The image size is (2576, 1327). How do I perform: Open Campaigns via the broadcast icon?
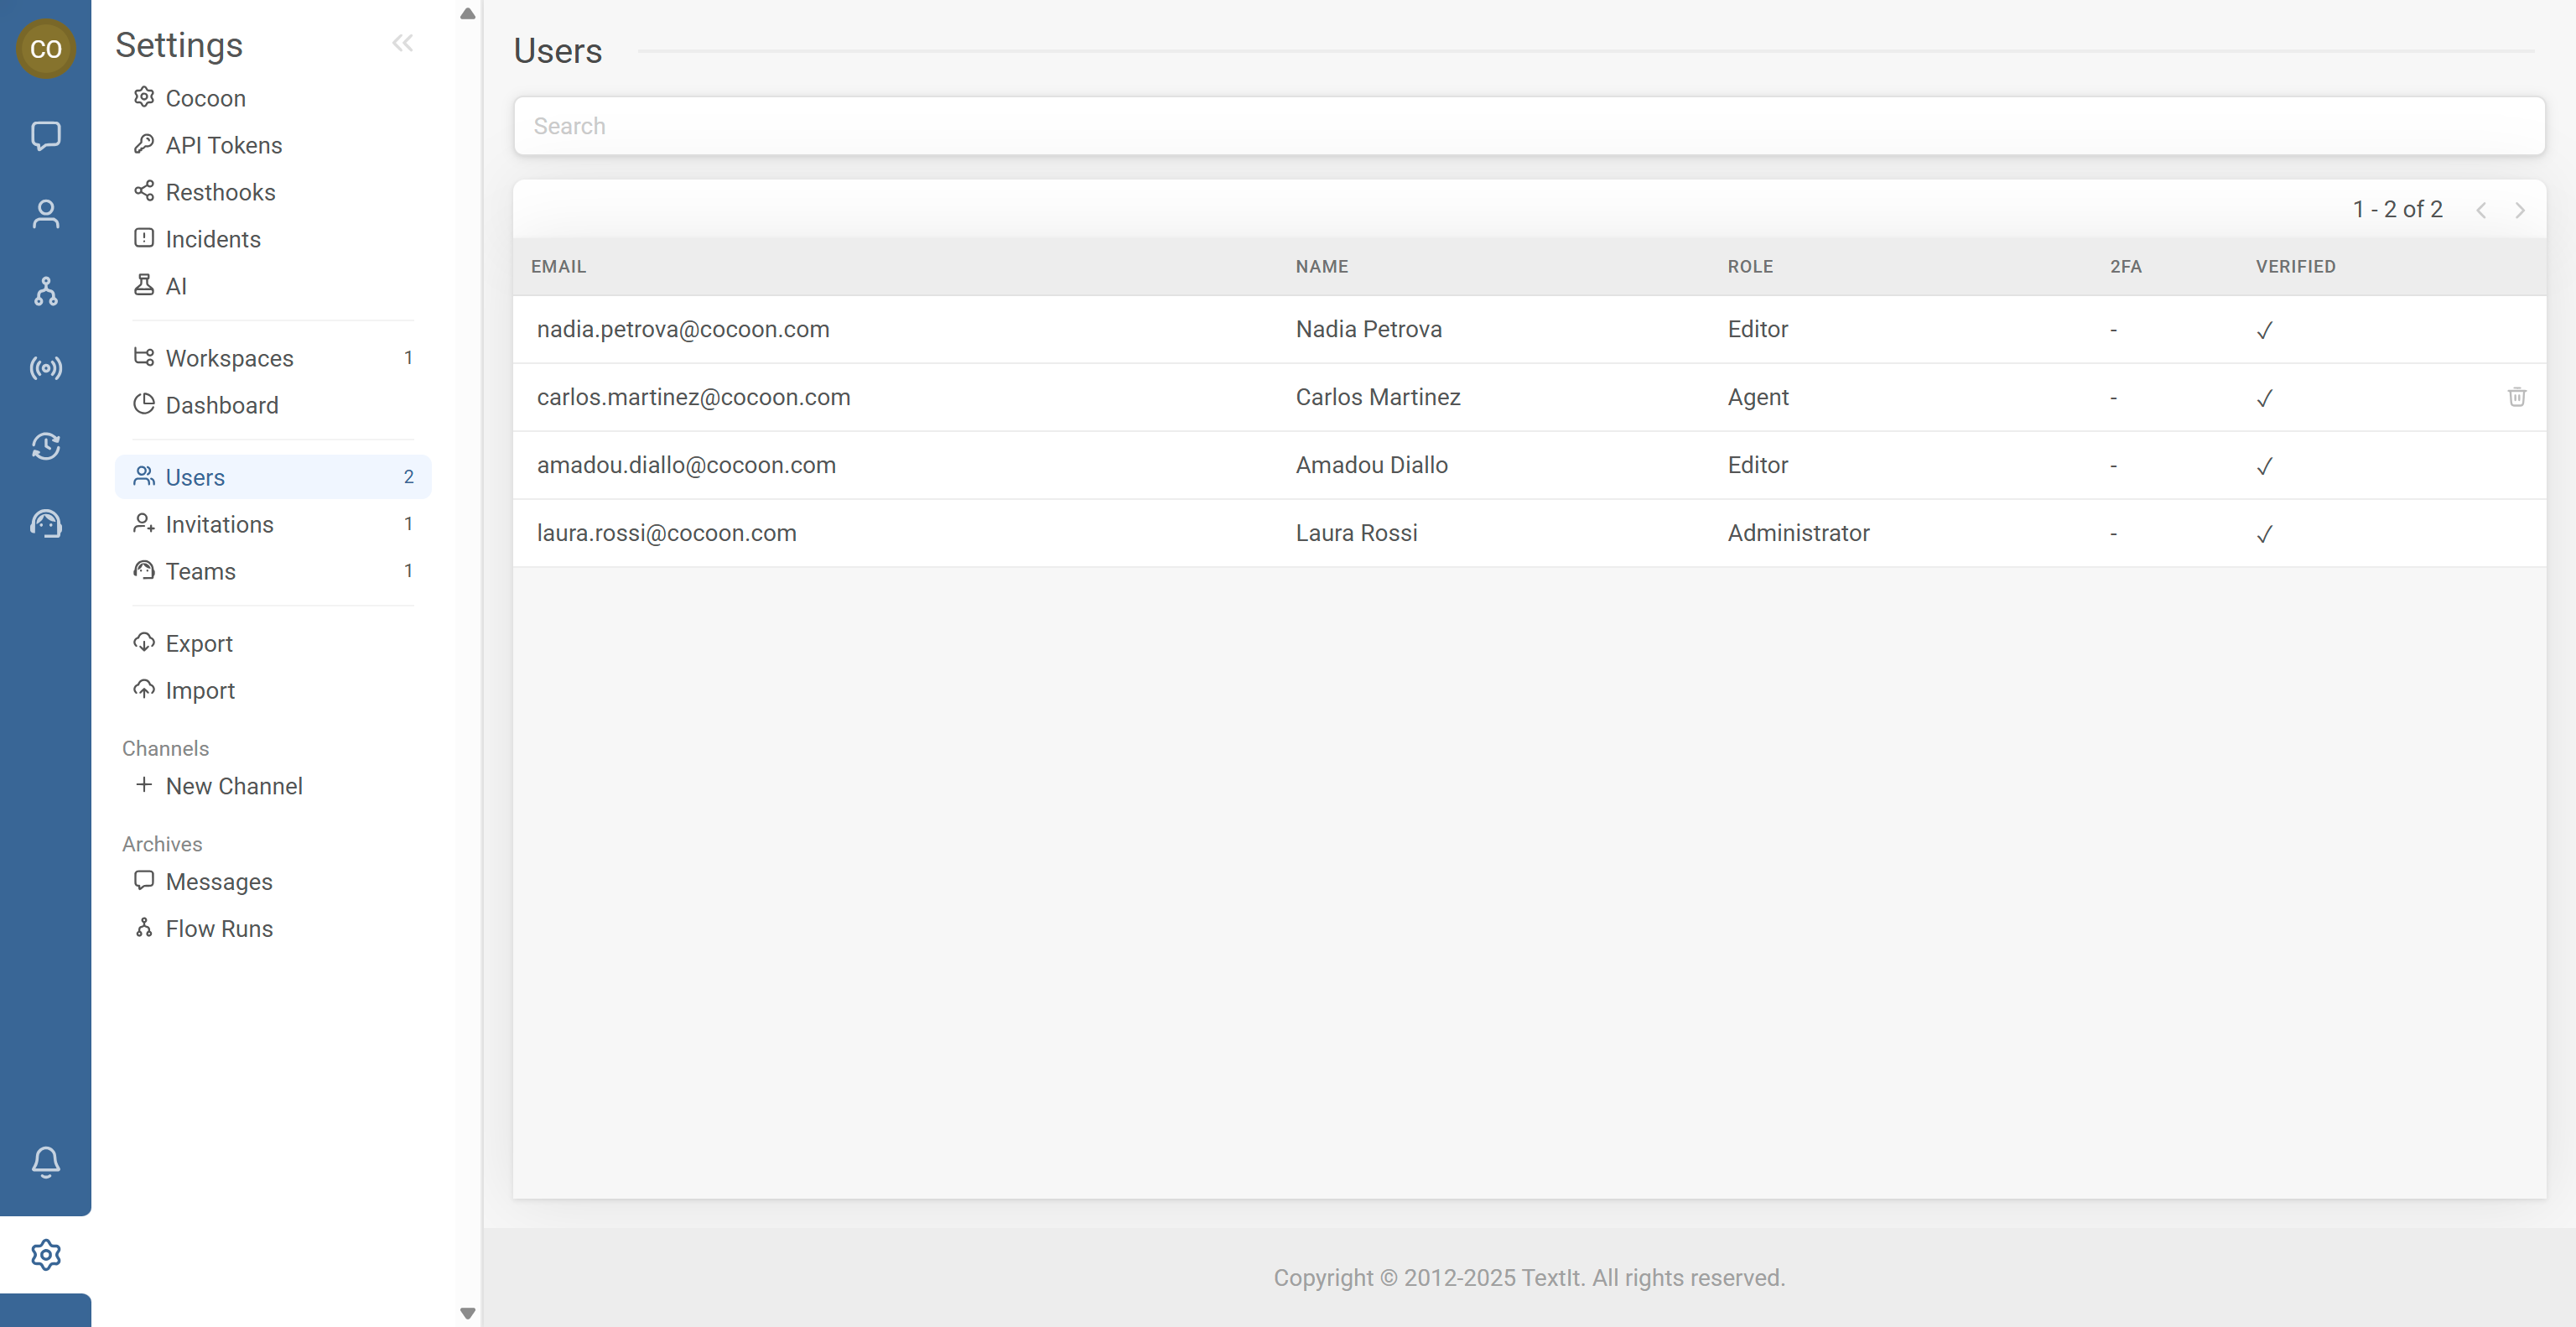coord(46,368)
